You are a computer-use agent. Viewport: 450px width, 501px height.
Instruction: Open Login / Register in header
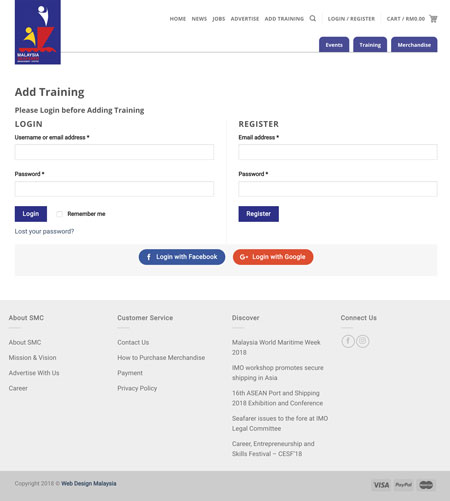pos(351,19)
